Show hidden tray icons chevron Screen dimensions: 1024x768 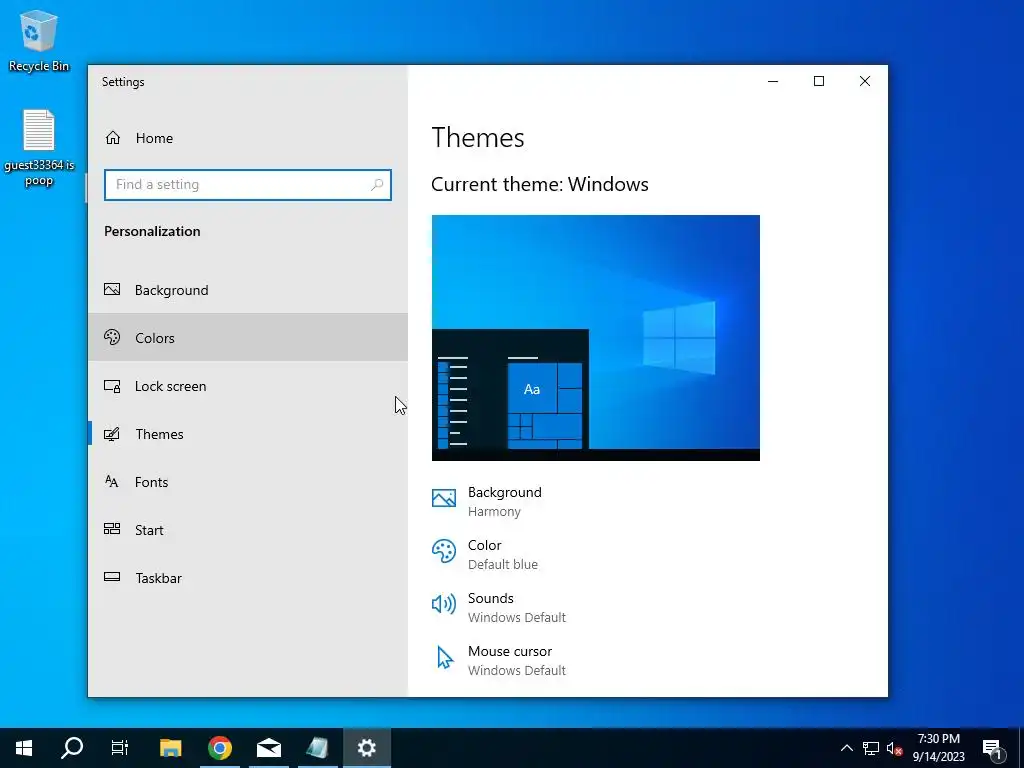coord(846,748)
